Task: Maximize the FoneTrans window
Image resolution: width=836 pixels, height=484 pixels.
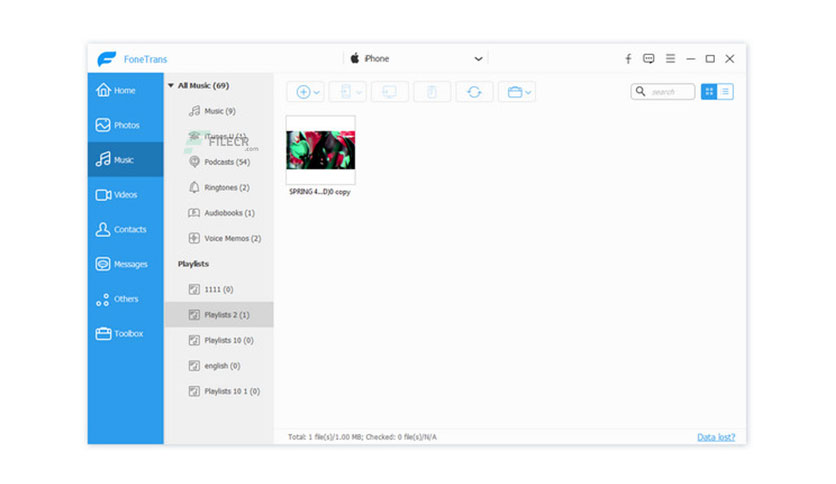Action: point(710,59)
